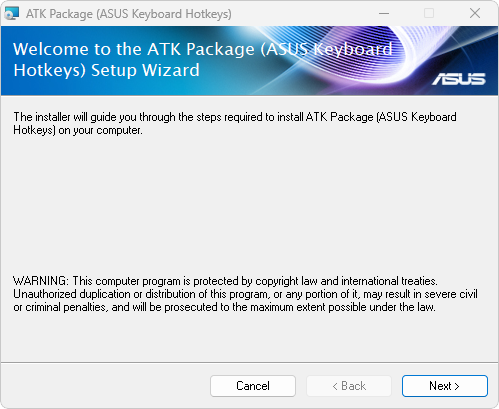This screenshot has width=499, height=409.
Task: Click the word "WARNING:" in the notice
Action: (x=41, y=281)
